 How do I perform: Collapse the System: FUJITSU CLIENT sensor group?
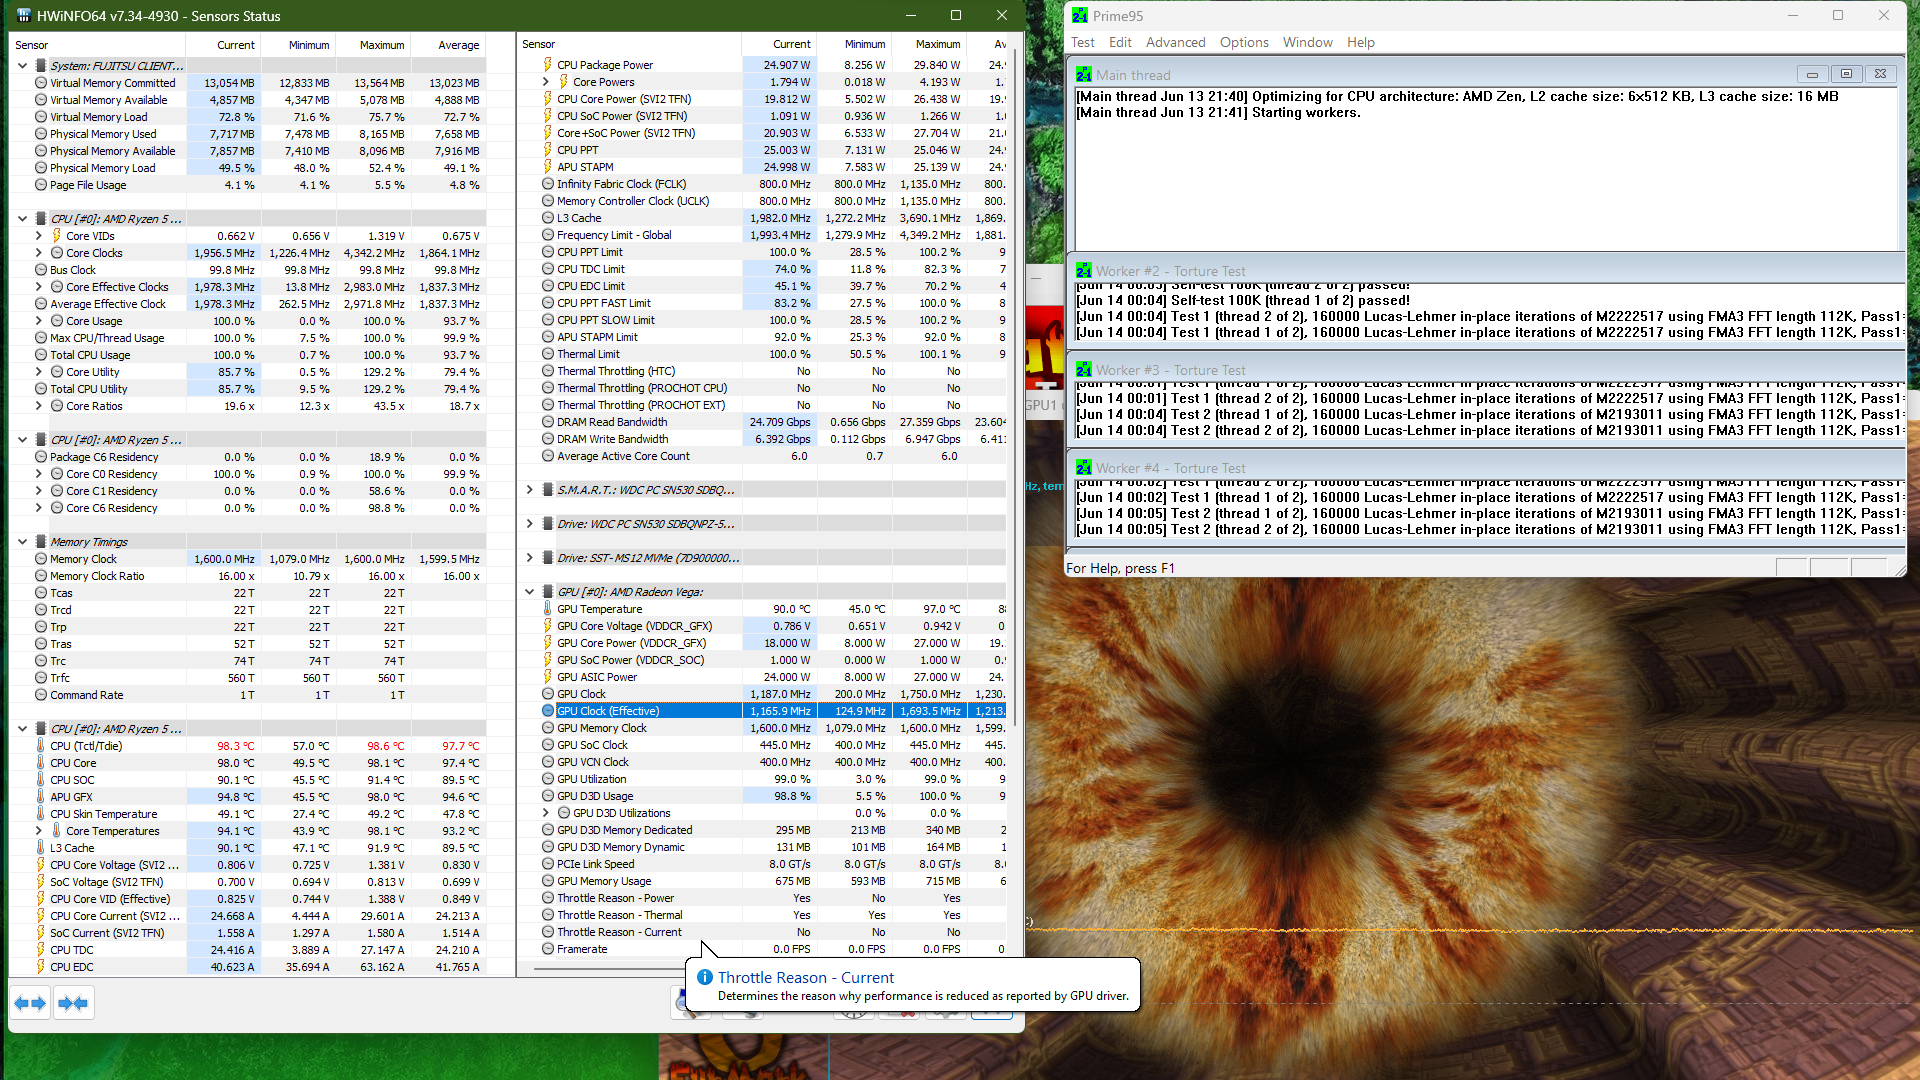pyautogui.click(x=23, y=66)
